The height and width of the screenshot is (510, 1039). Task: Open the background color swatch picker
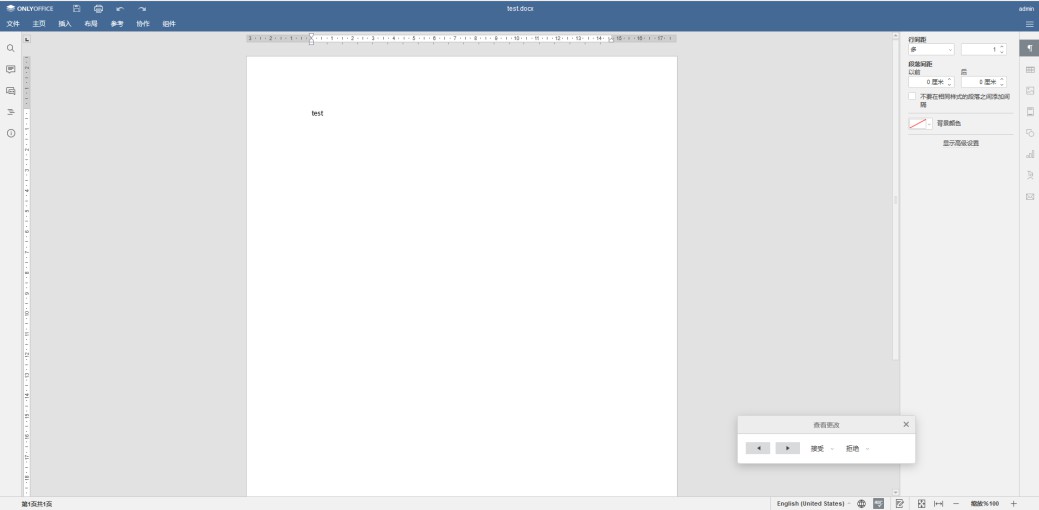(x=920, y=123)
